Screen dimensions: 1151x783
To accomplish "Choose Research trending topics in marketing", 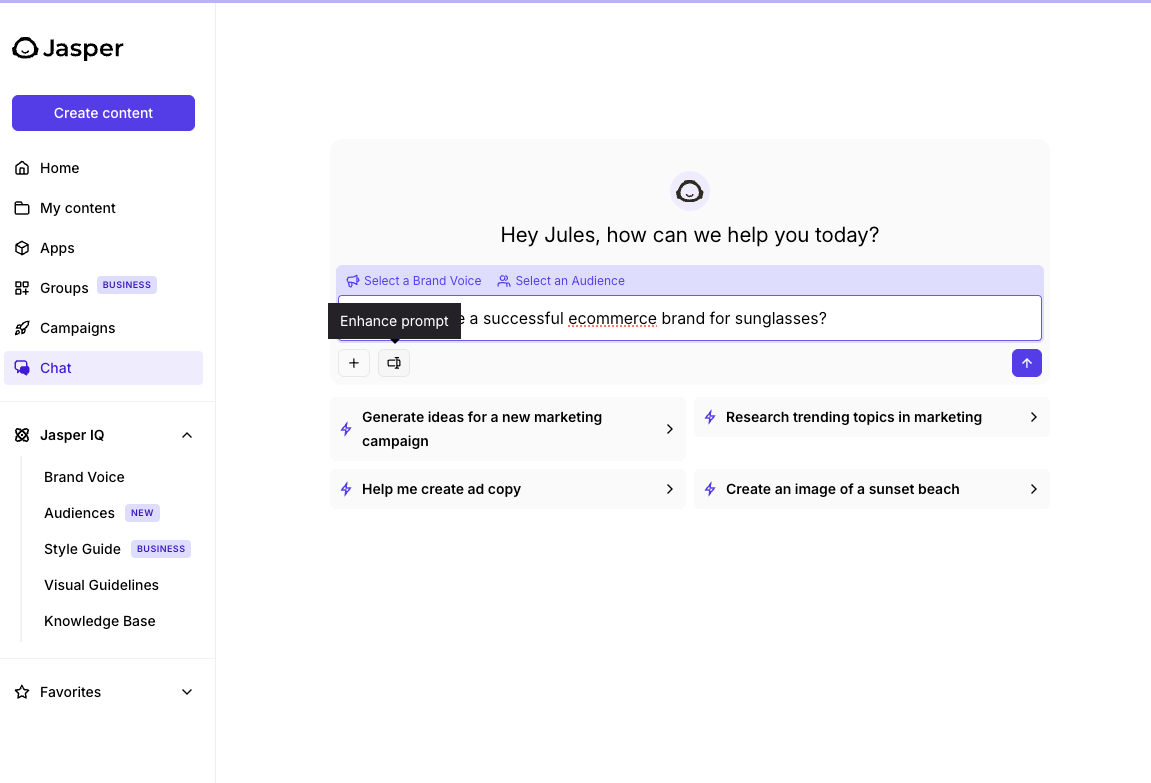I will [x=872, y=418].
